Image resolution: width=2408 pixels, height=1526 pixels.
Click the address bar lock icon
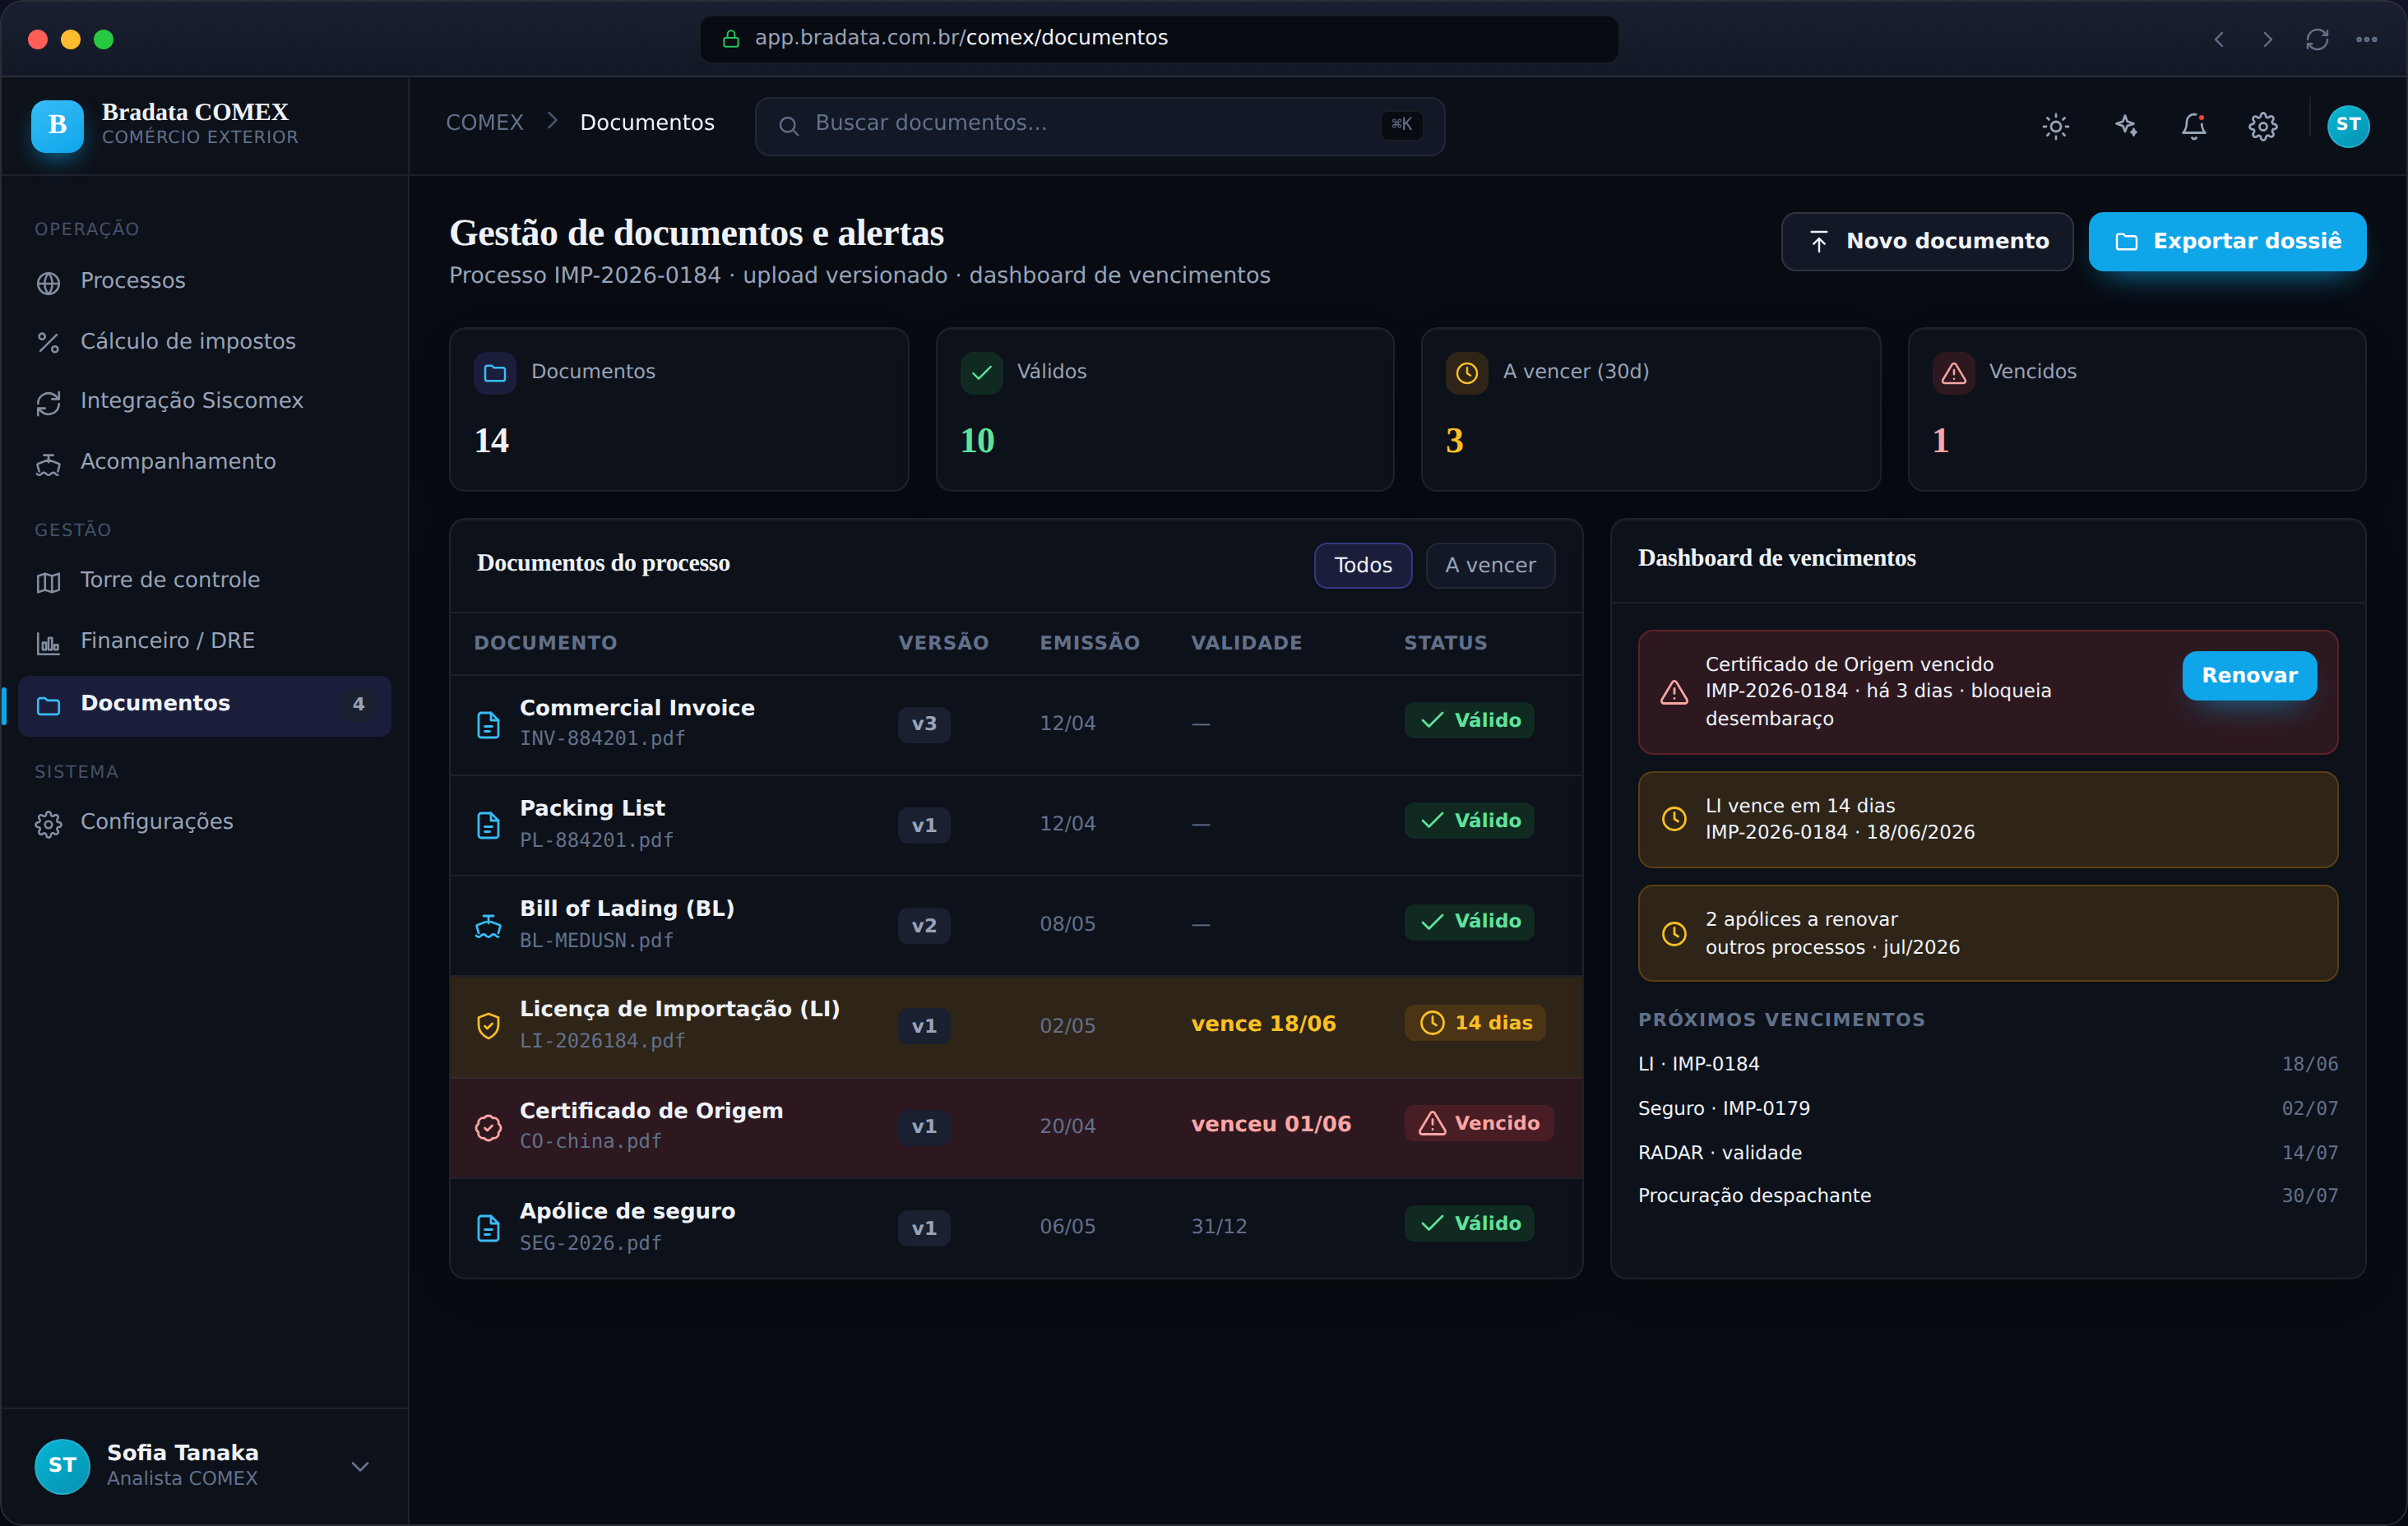coord(731,38)
